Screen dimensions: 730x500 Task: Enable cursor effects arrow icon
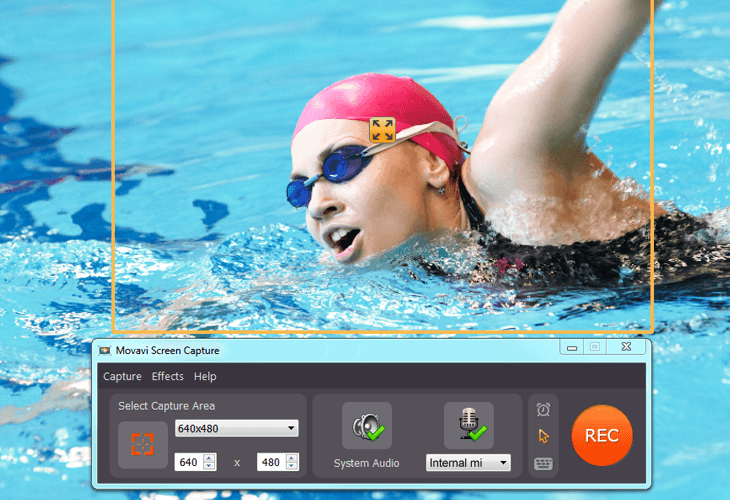point(543,437)
